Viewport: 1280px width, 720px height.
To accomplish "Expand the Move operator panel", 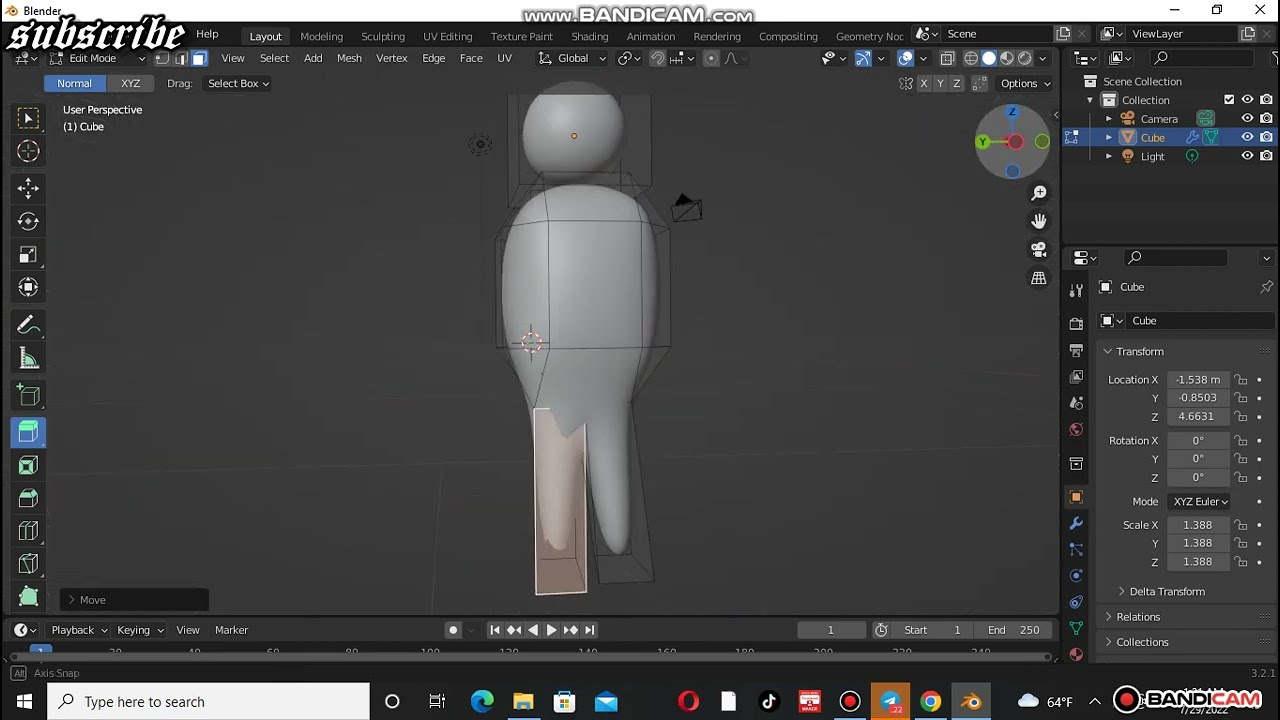I will 134,600.
